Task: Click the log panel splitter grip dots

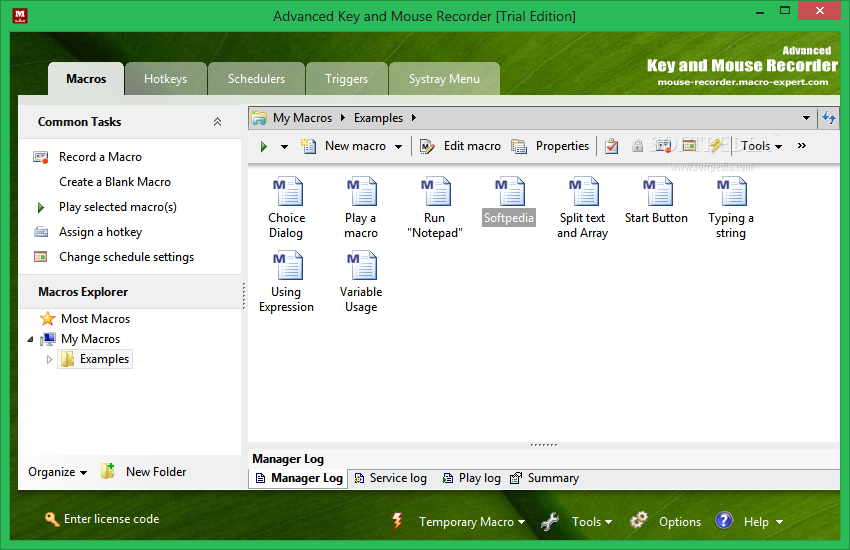Action: pyautogui.click(x=544, y=445)
